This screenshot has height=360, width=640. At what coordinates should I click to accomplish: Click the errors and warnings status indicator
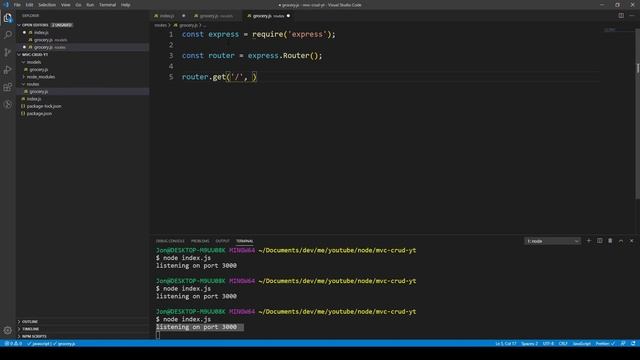pyautogui.click(x=13, y=344)
